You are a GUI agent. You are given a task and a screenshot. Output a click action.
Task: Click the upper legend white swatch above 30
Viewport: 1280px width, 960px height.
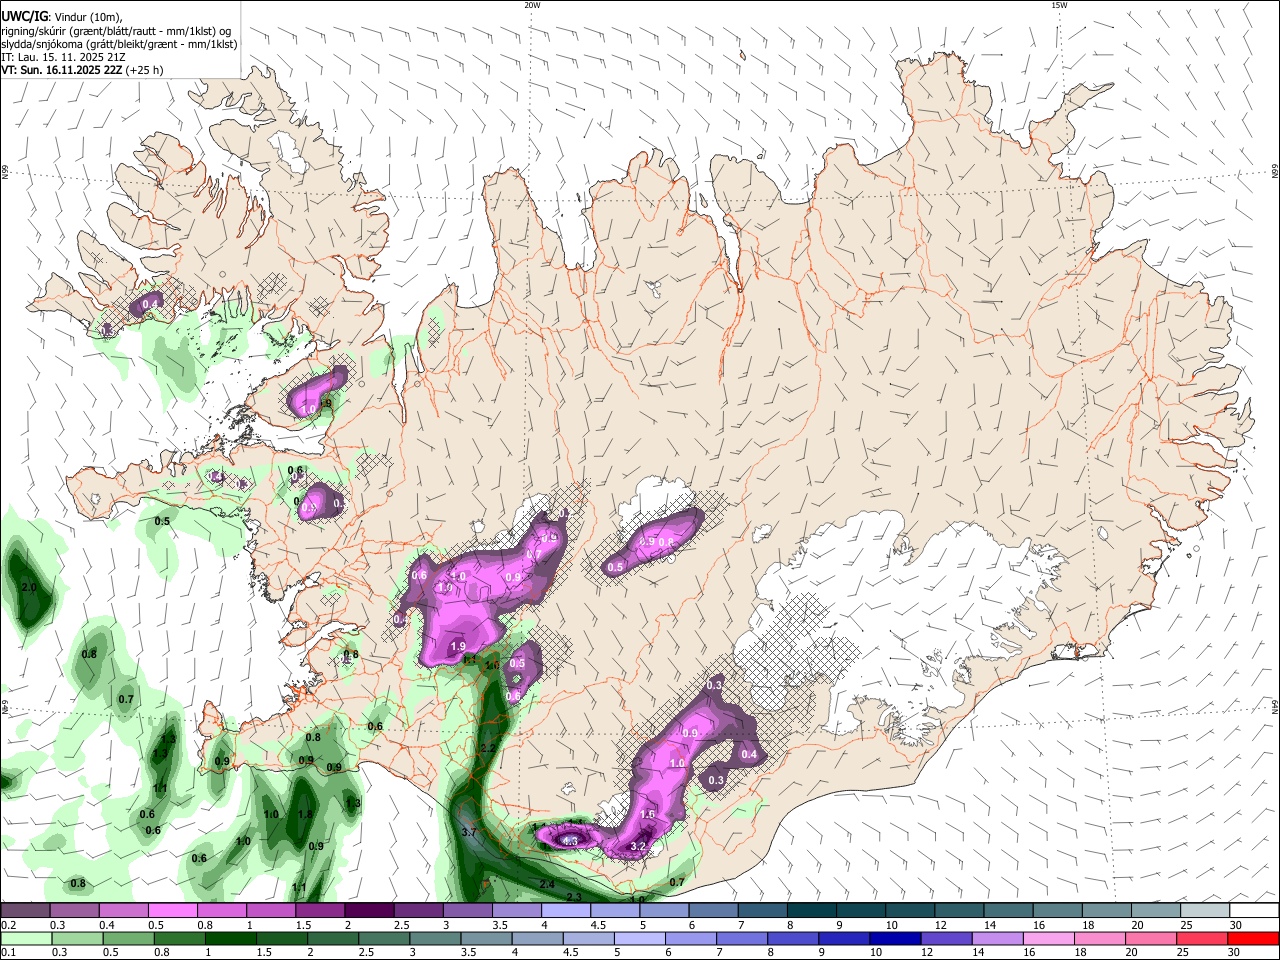pyautogui.click(x=1255, y=911)
